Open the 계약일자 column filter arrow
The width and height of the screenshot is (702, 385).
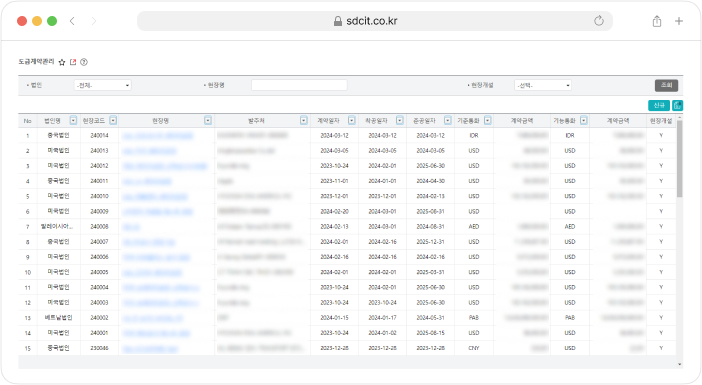pos(352,120)
